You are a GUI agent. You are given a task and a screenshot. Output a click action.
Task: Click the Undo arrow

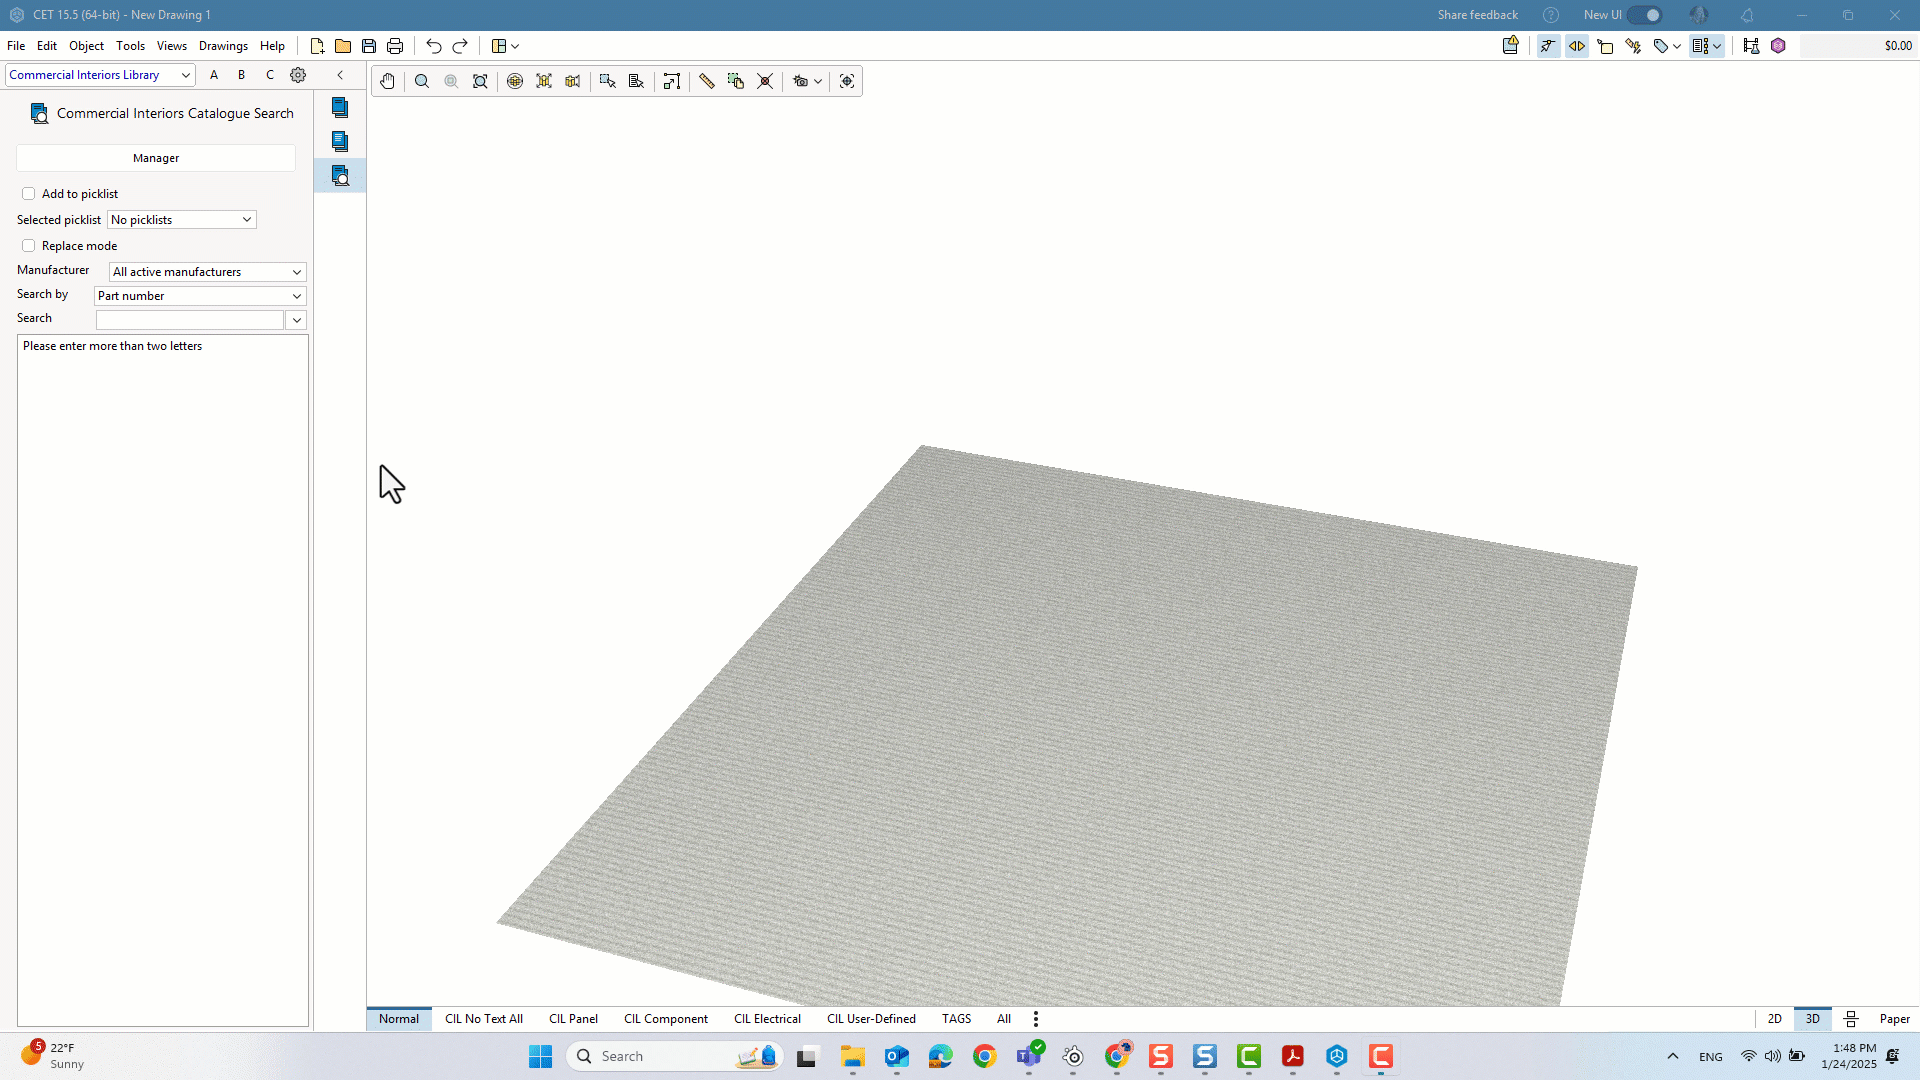433,46
